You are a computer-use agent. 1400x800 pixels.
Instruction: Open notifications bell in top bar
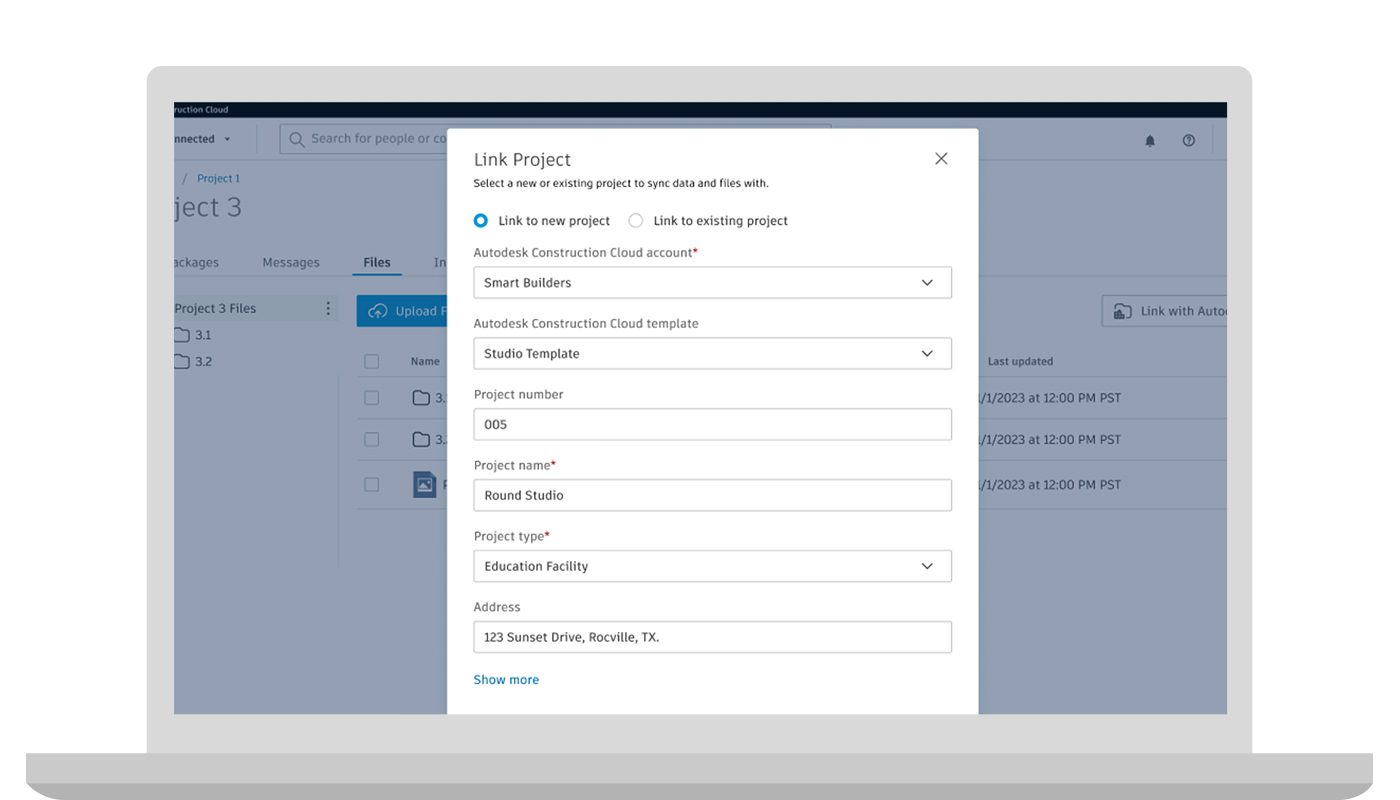(1150, 141)
